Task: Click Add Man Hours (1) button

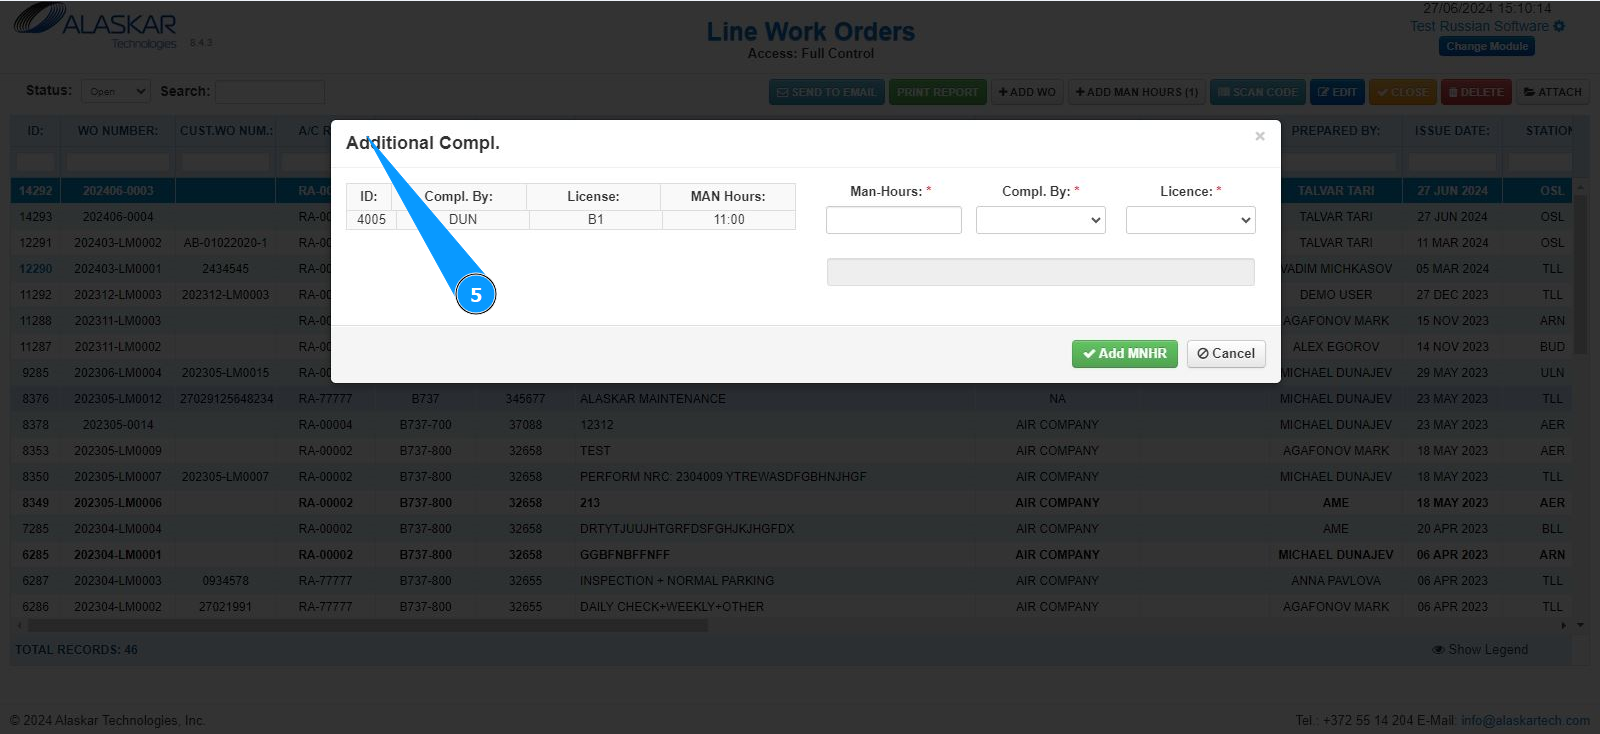Action: coord(1137,92)
